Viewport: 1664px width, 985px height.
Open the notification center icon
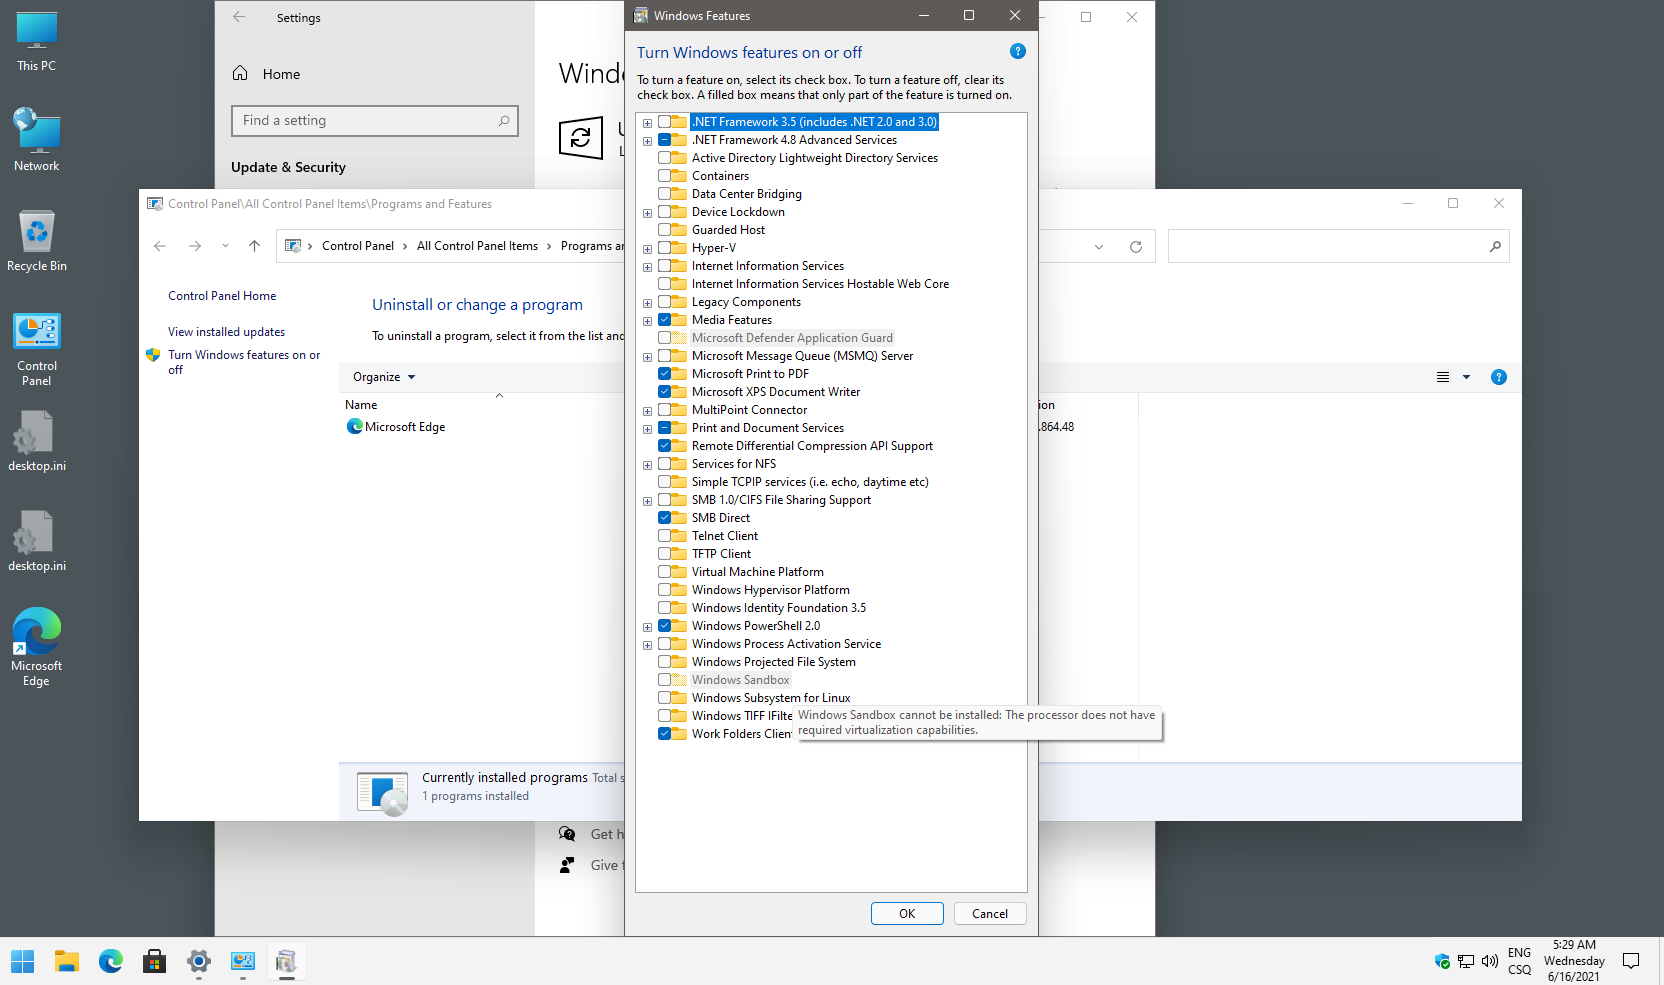pyautogui.click(x=1631, y=961)
